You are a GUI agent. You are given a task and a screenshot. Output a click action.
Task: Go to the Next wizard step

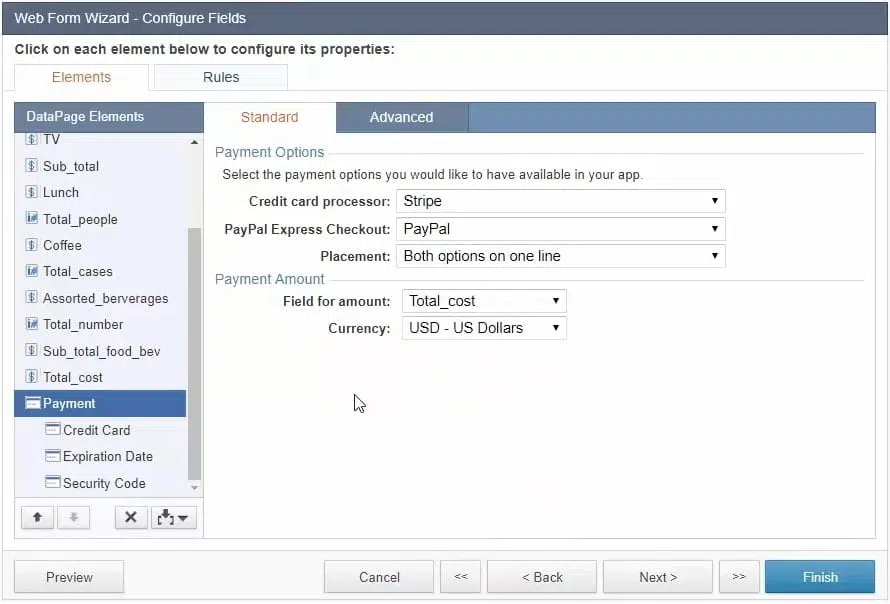658,577
